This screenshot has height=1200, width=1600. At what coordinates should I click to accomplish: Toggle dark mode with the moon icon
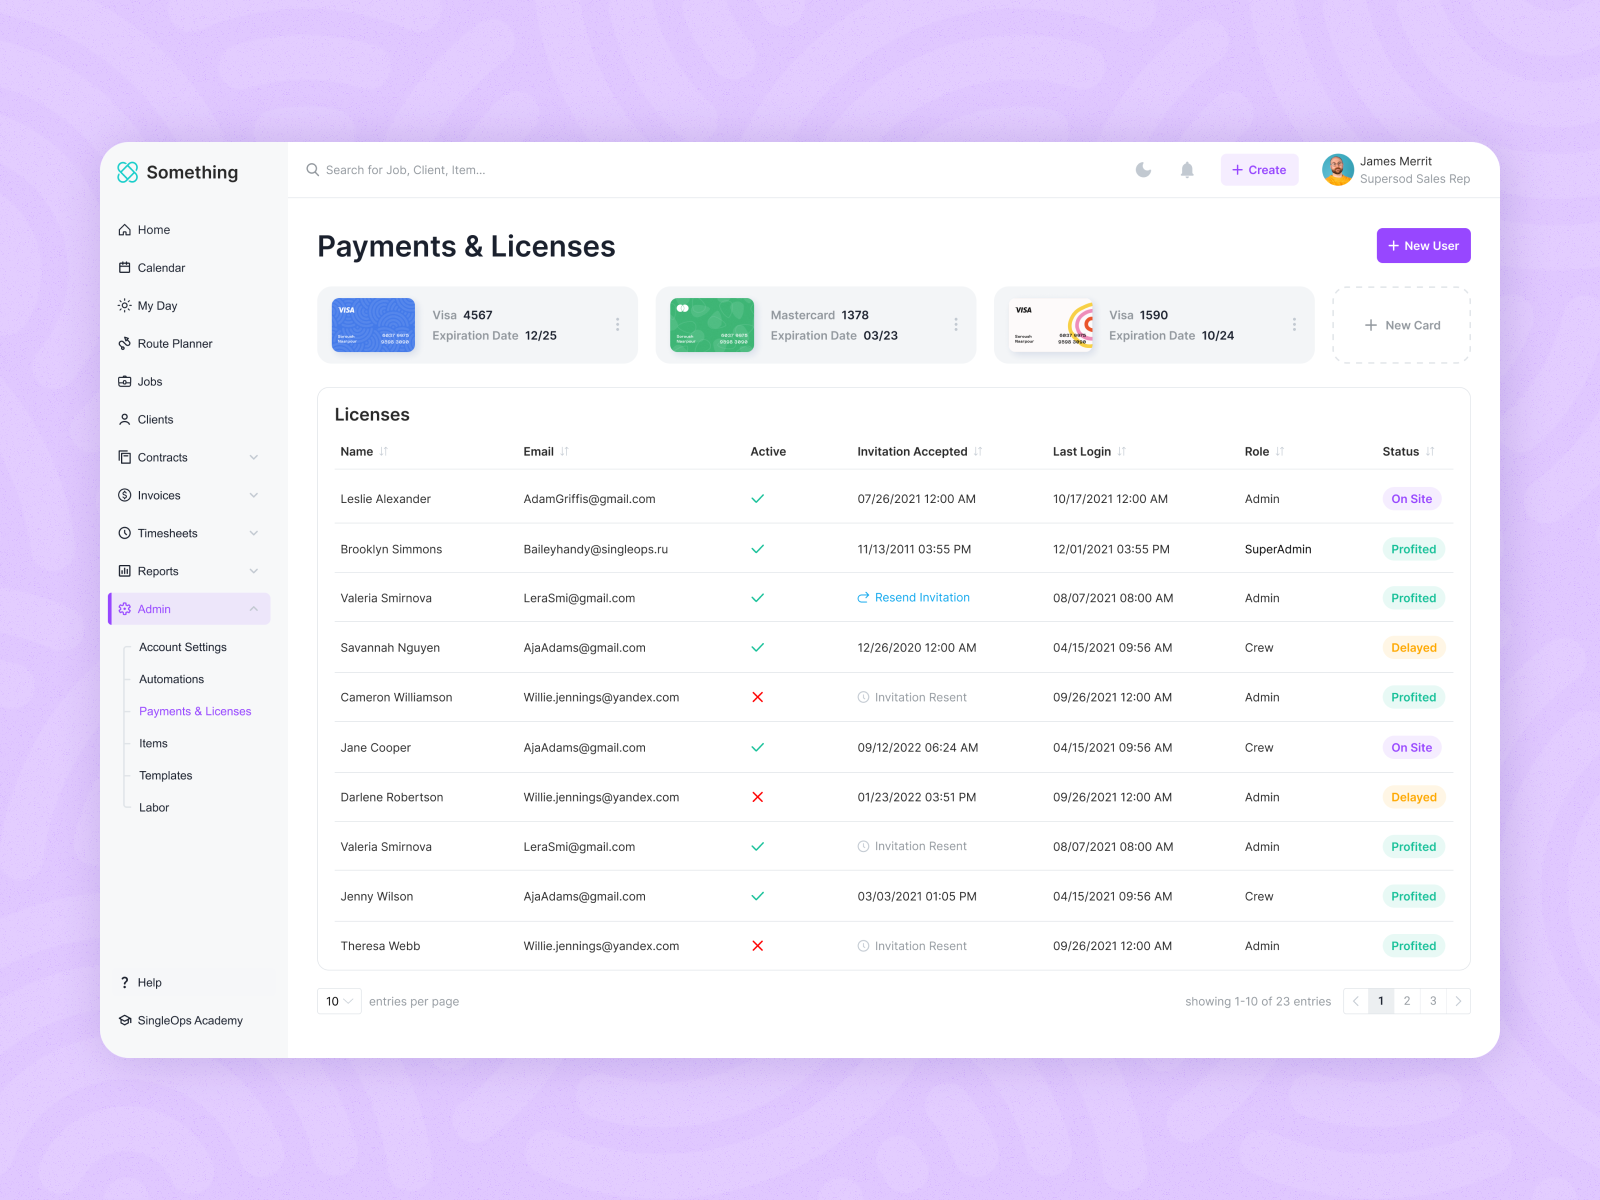coord(1143,169)
